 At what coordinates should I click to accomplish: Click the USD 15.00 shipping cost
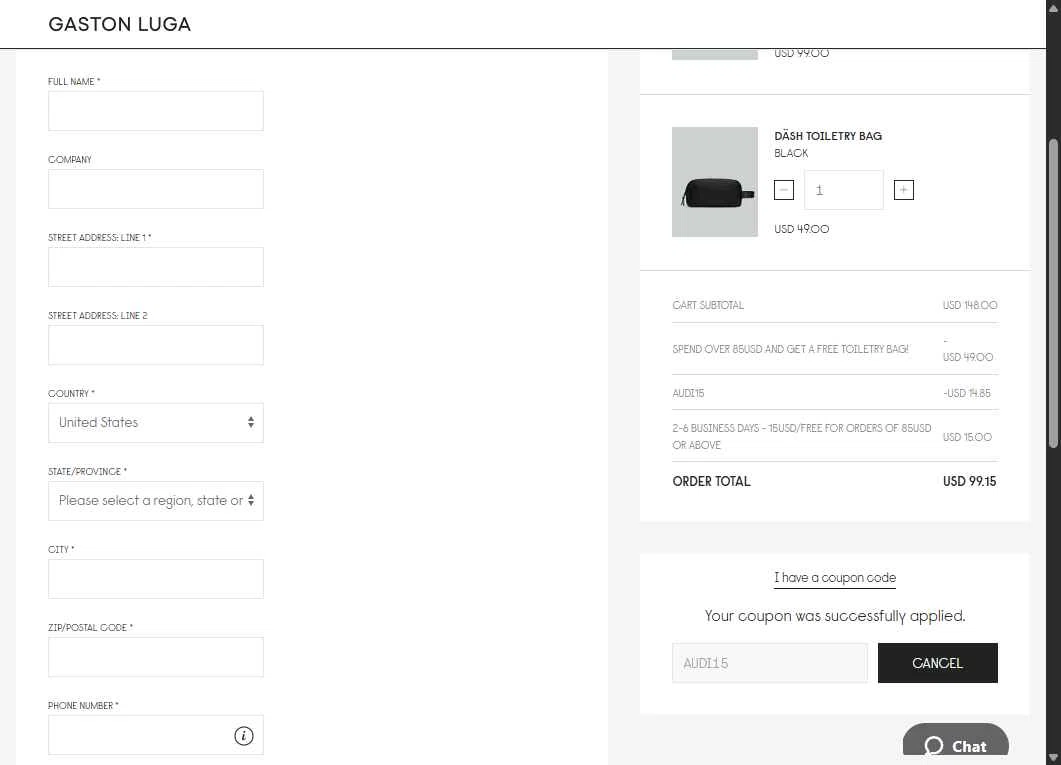click(x=967, y=437)
